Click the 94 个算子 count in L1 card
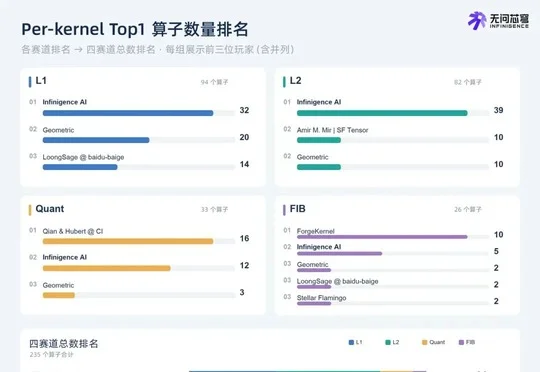This screenshot has height=372, width=540. point(215,82)
